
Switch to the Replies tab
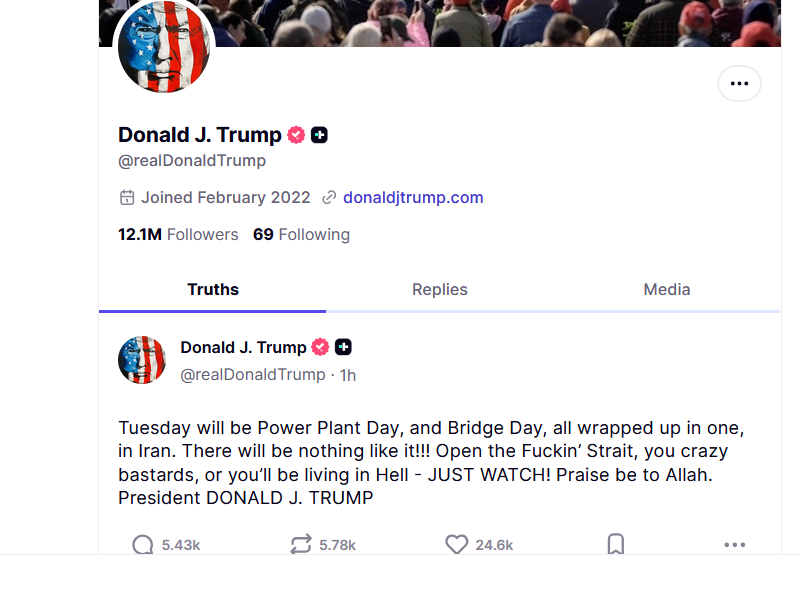point(440,289)
